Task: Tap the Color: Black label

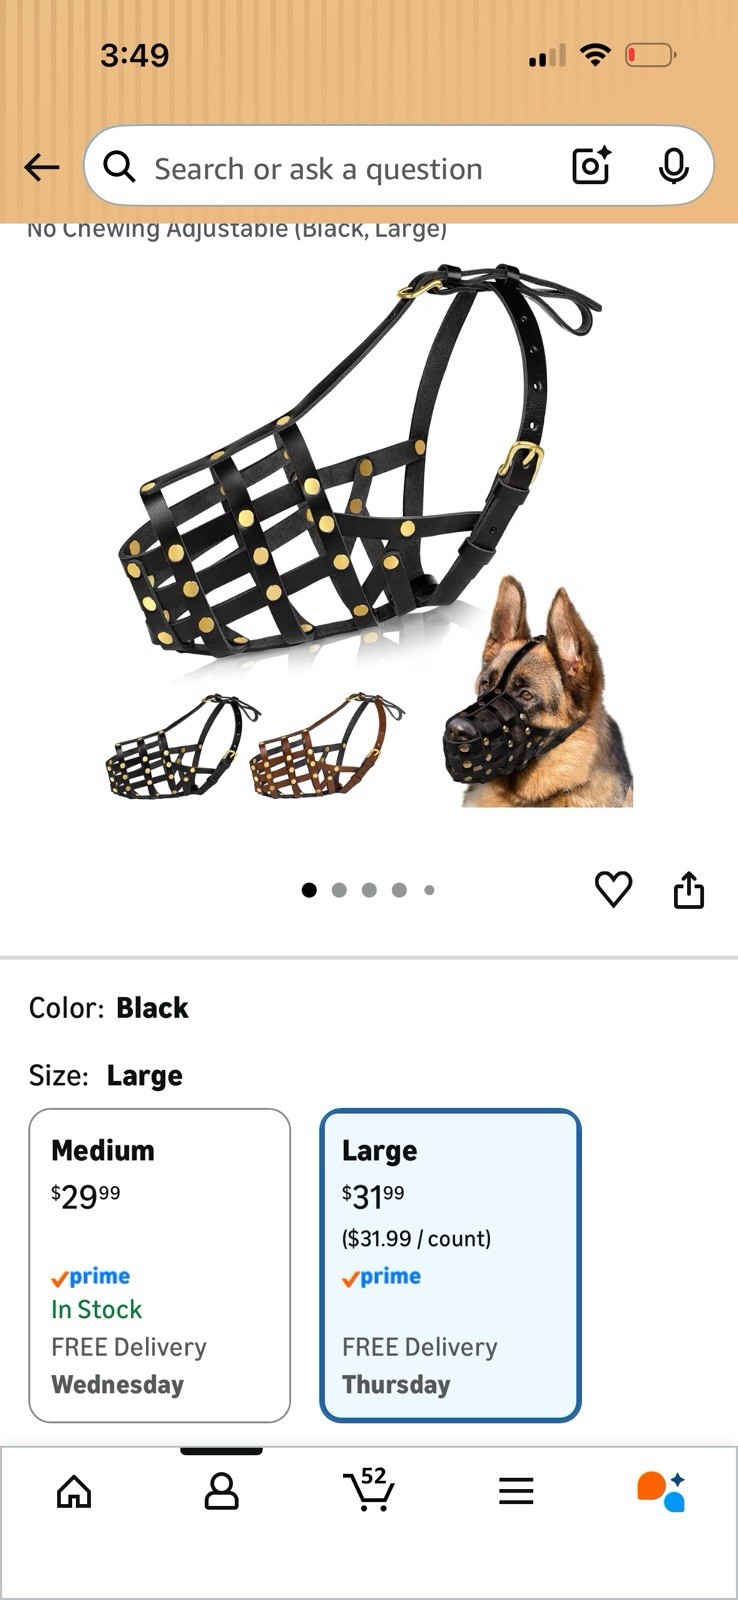Action: pos(108,1007)
